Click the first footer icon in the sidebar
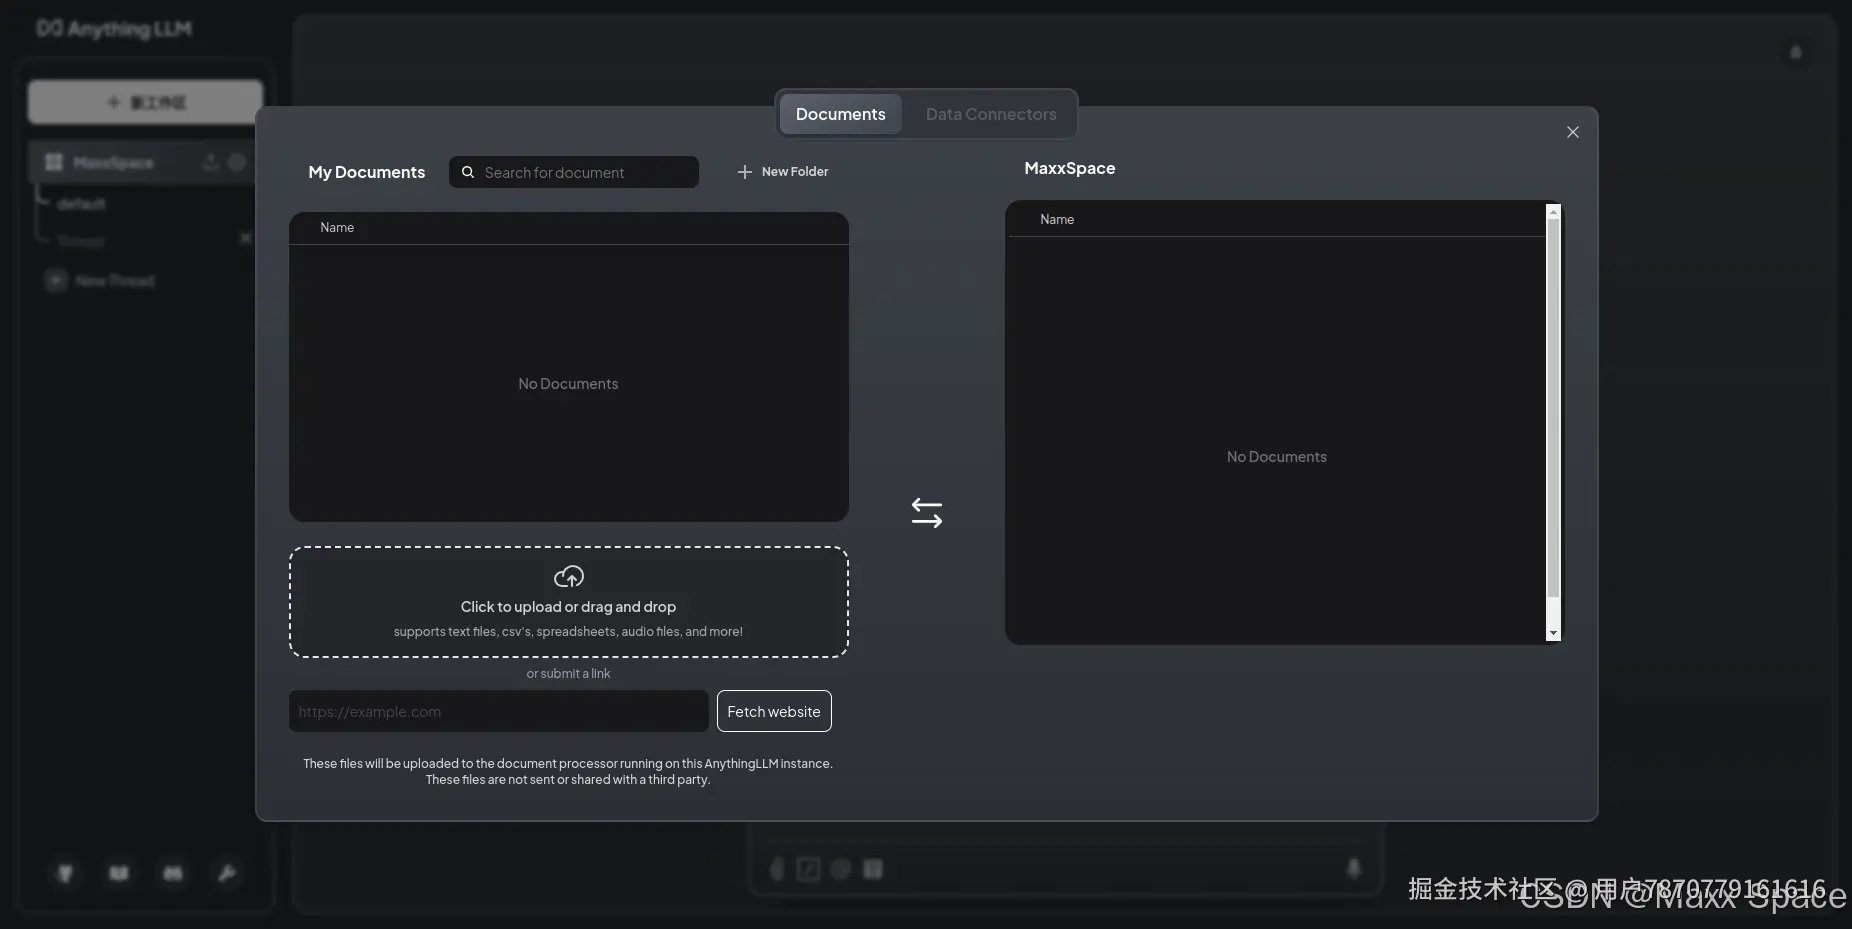Viewport: 1852px width, 929px height. [65, 873]
